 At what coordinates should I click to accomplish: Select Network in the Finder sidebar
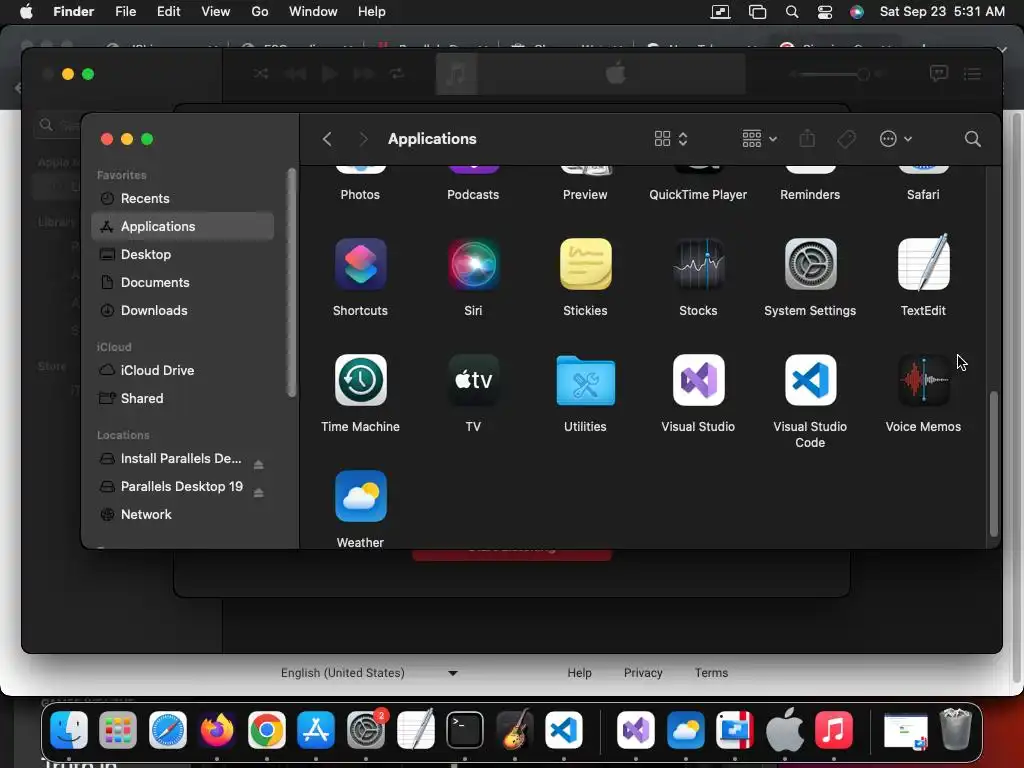coord(183,515)
